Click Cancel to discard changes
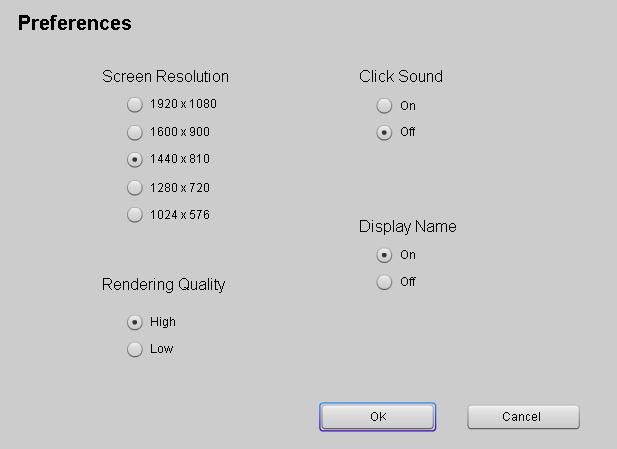Image resolution: width=617 pixels, height=449 pixels. [523, 417]
